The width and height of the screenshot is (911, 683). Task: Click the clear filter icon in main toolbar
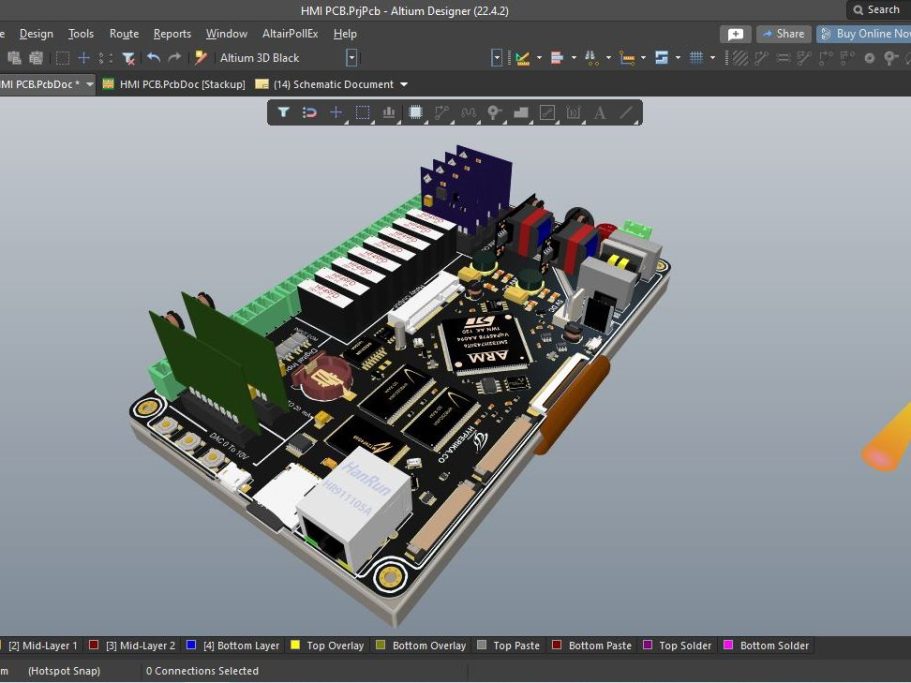(x=128, y=57)
